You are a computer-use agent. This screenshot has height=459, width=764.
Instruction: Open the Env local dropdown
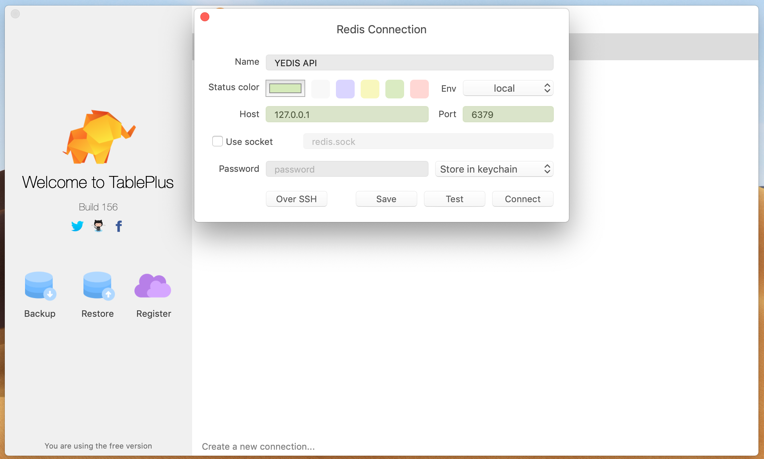[x=508, y=88]
